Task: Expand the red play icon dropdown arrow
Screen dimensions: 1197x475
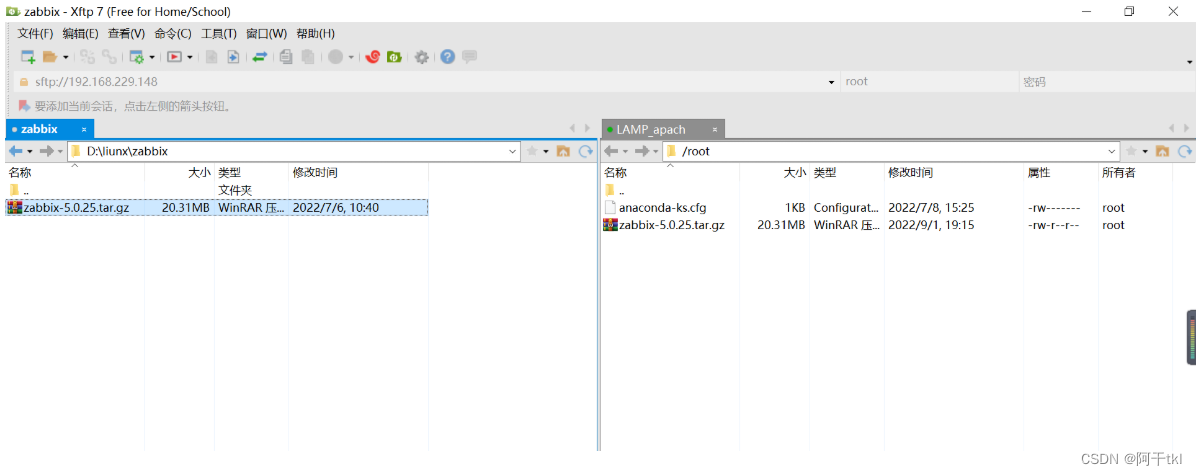Action: click(x=189, y=57)
